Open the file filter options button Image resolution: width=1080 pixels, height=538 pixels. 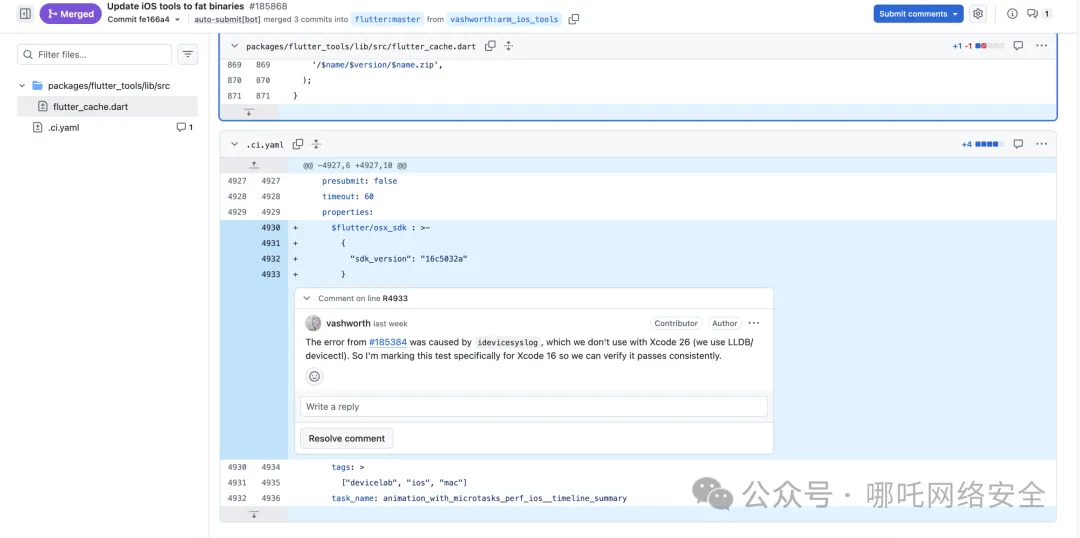187,54
